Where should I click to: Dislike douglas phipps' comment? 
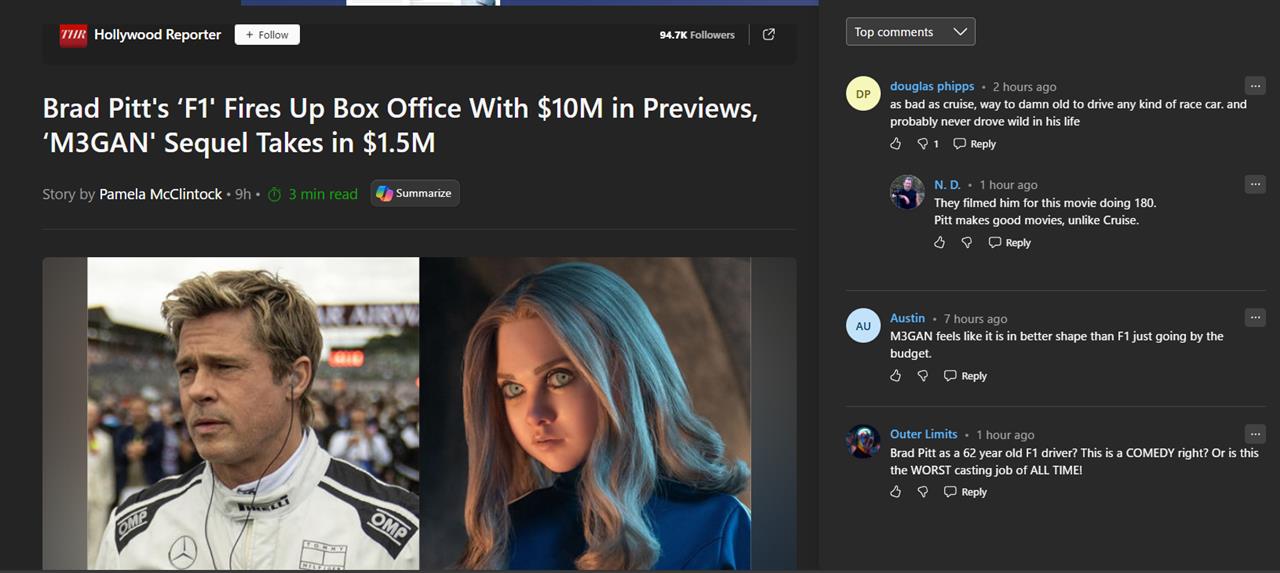click(x=923, y=144)
